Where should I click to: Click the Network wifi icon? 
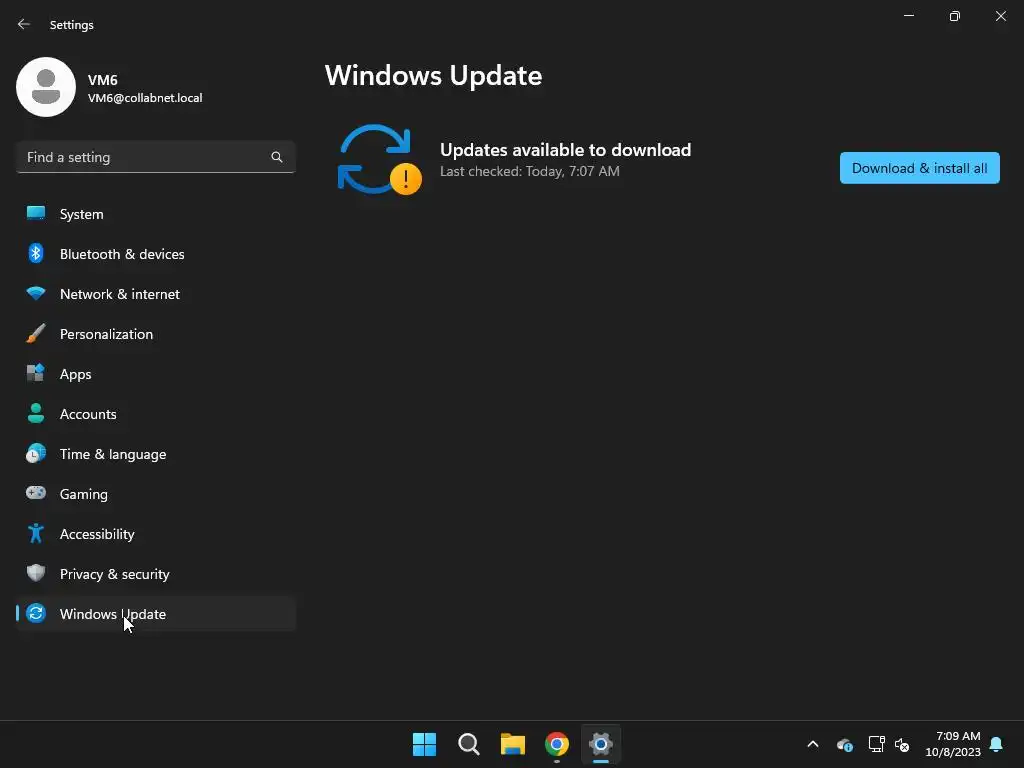pos(36,293)
